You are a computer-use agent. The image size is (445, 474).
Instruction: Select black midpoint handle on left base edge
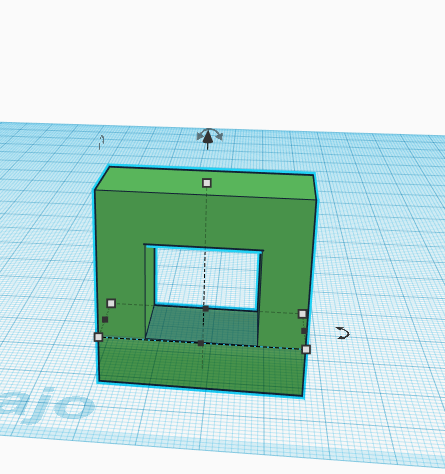click(x=105, y=320)
